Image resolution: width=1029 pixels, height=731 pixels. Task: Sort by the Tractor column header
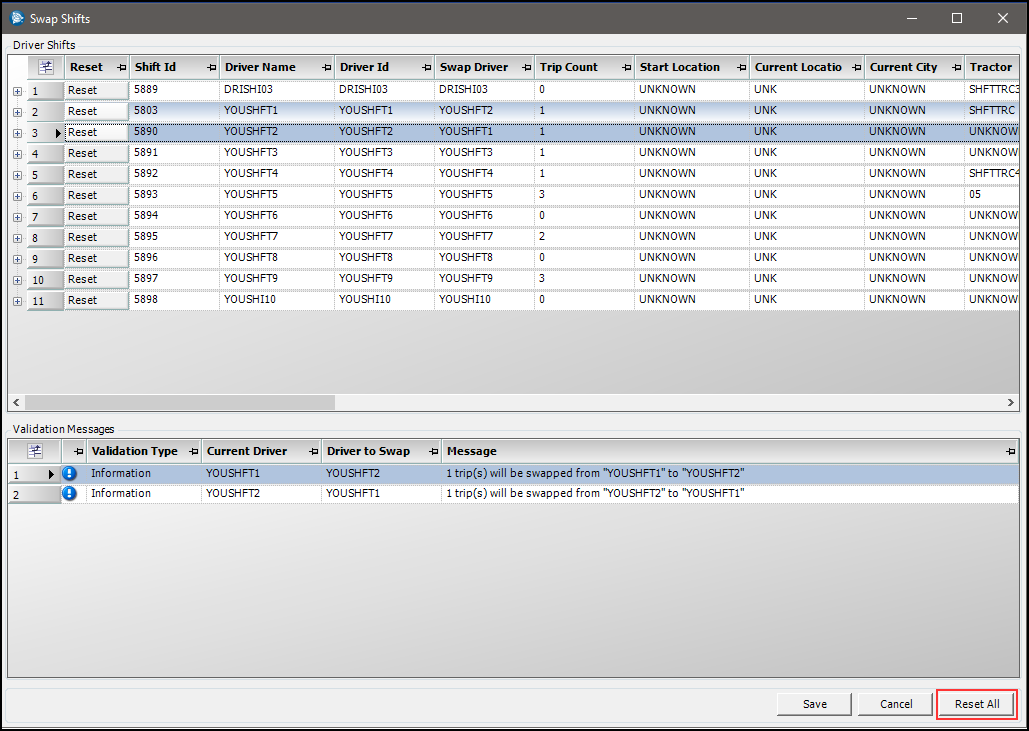pos(990,67)
